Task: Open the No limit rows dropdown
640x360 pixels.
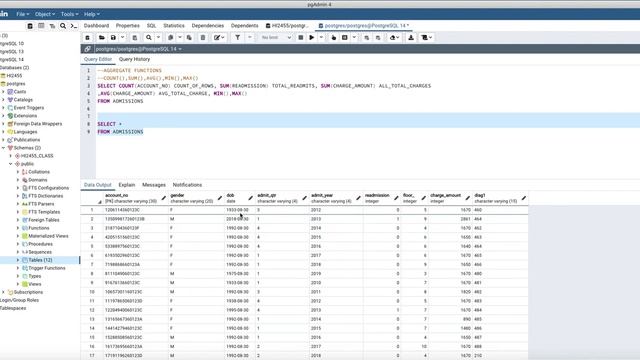Action: [276, 38]
